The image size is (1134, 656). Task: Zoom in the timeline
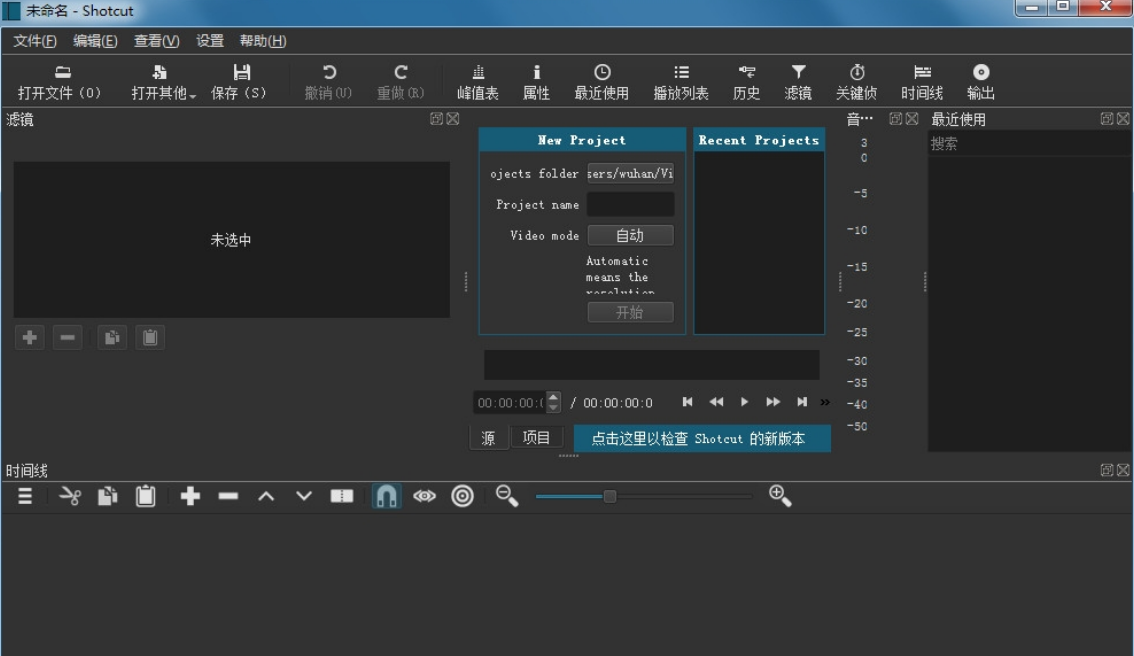(780, 496)
